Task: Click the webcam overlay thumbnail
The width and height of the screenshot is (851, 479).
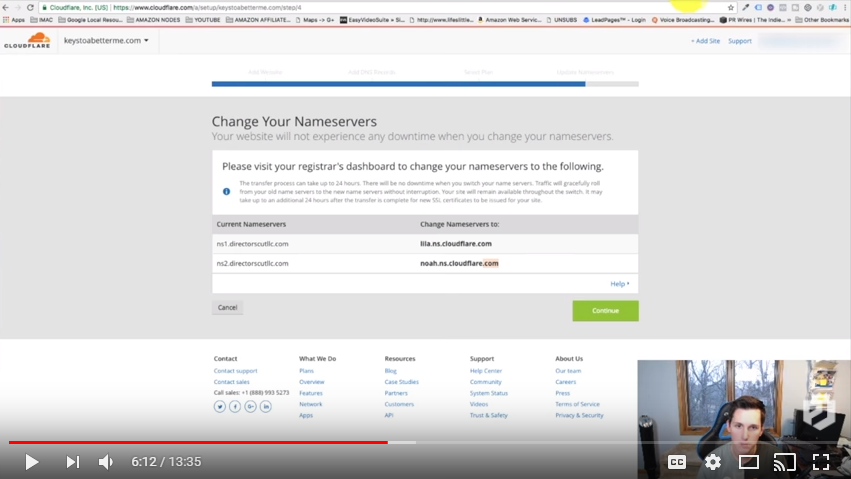Action: tap(744, 419)
